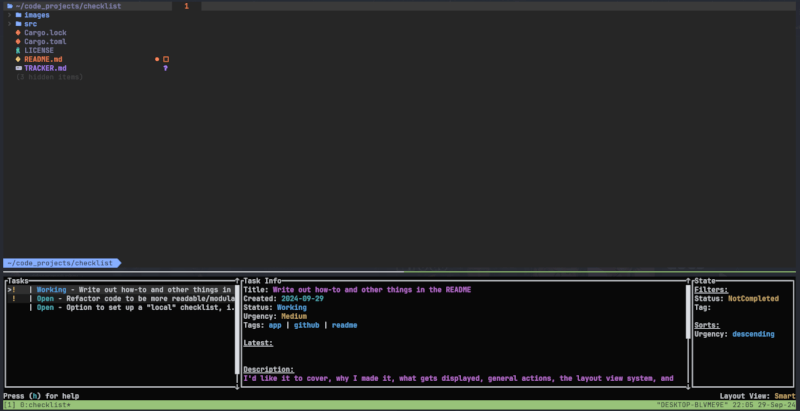Image resolution: width=800 pixels, height=411 pixels.
Task: Click the README.md file icon
Action: pyautogui.click(x=18, y=59)
